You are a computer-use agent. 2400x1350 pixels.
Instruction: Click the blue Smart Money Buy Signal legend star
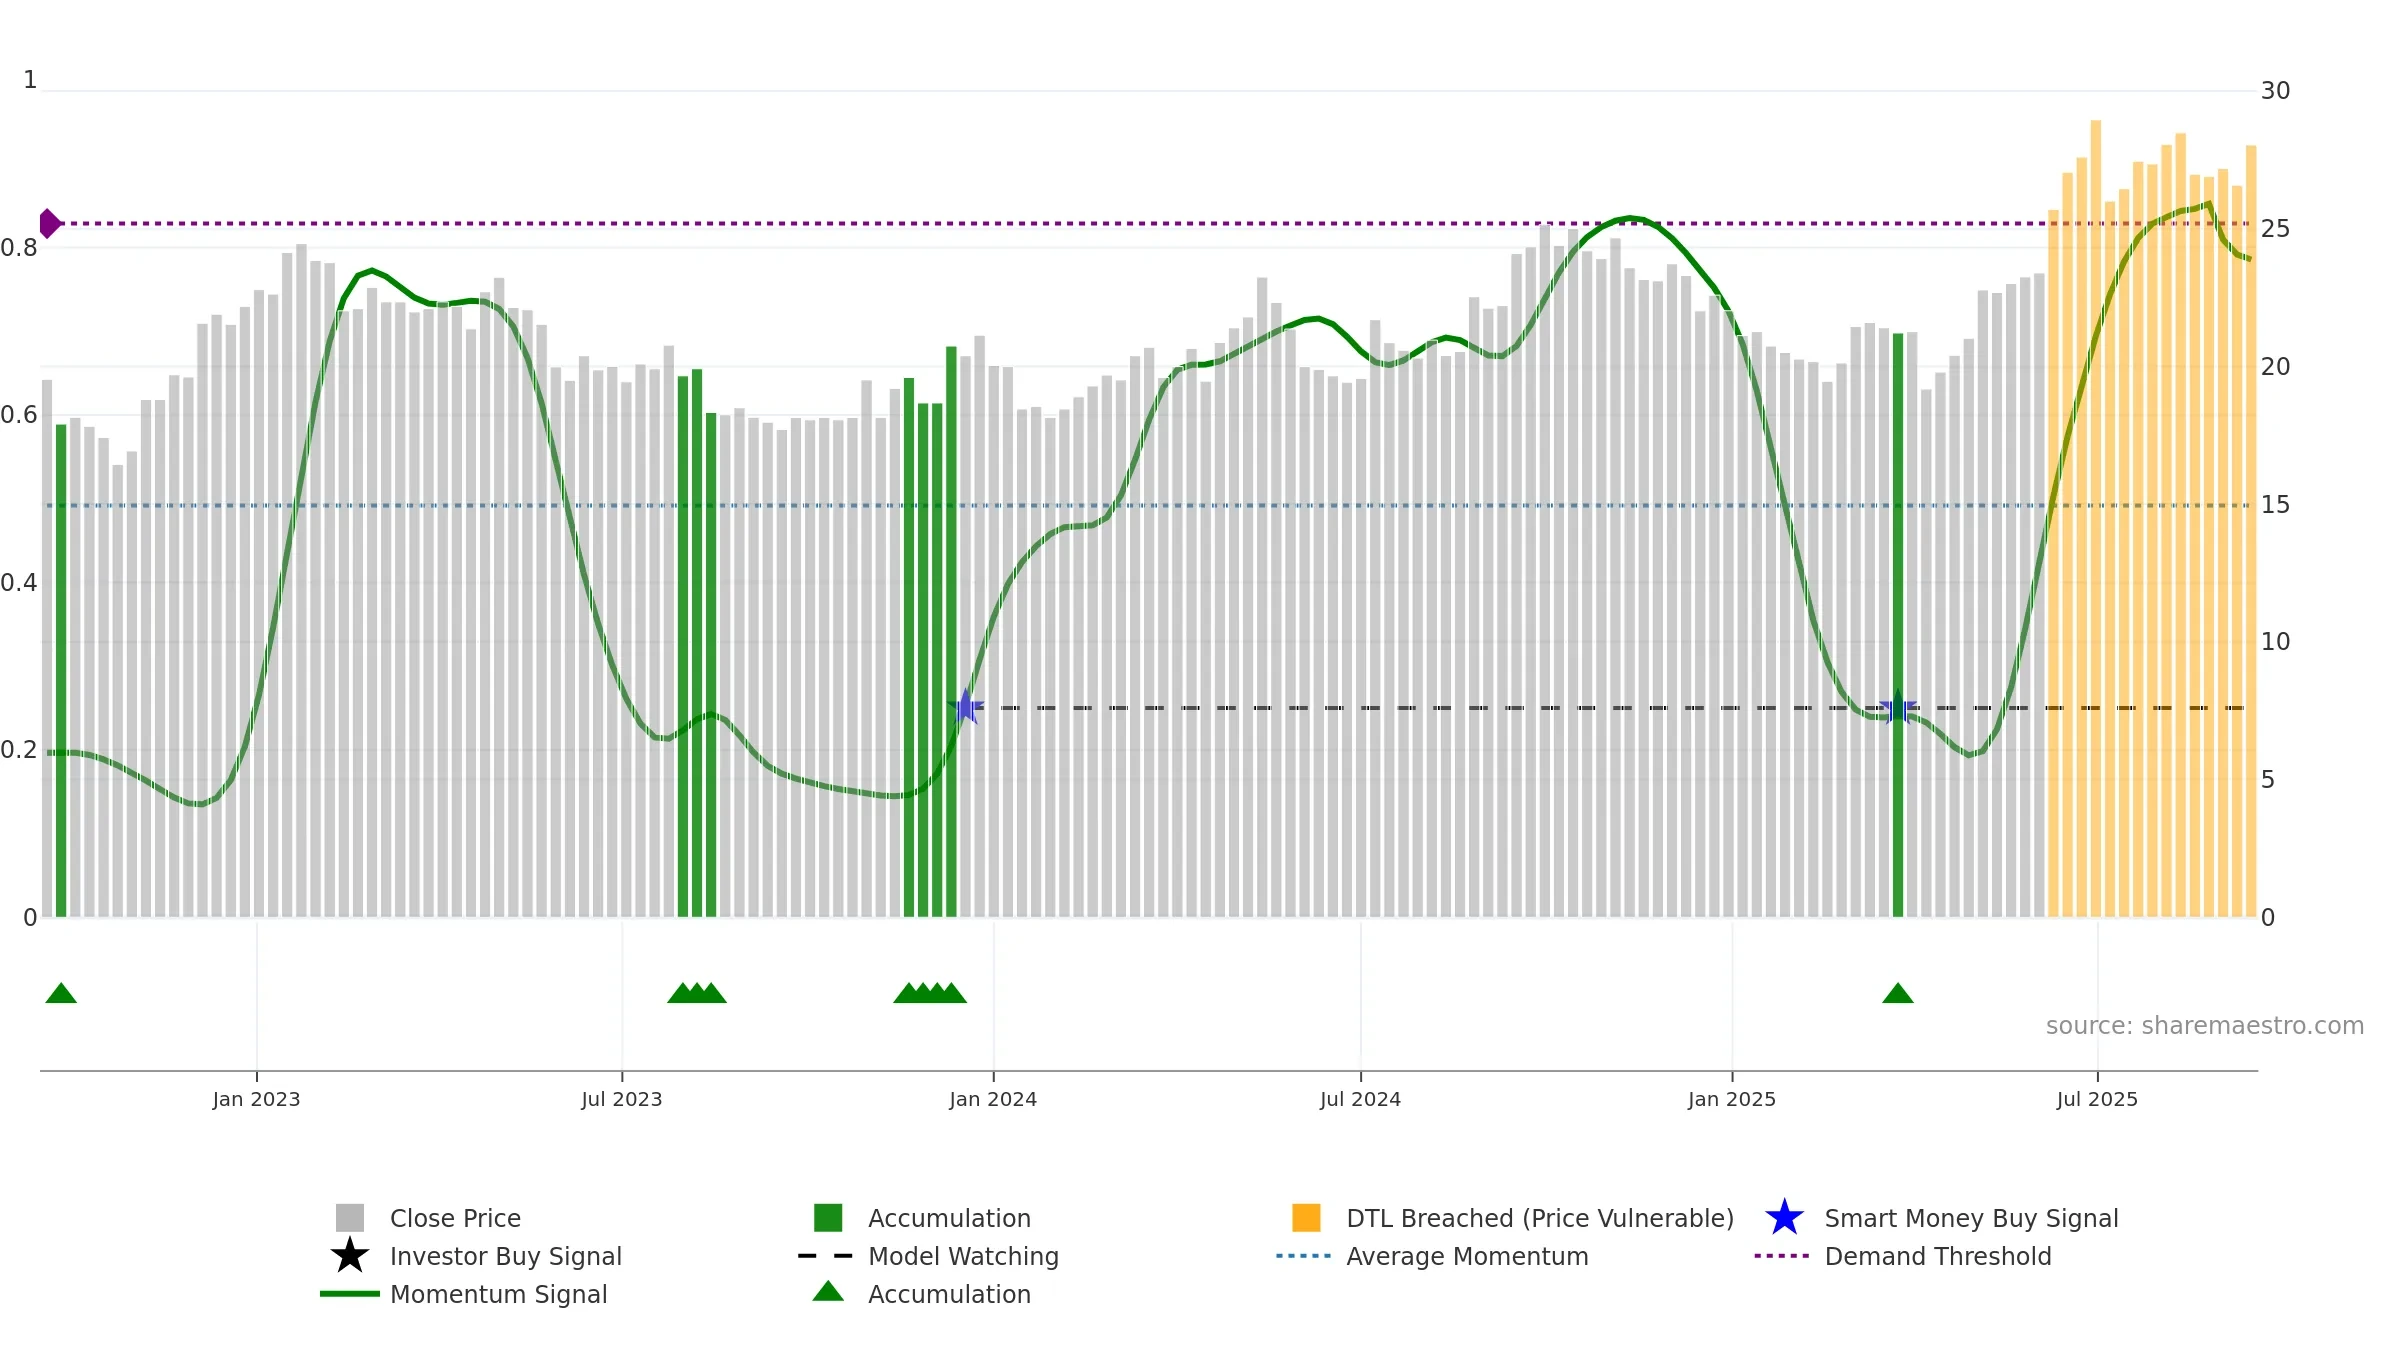pos(1784,1218)
